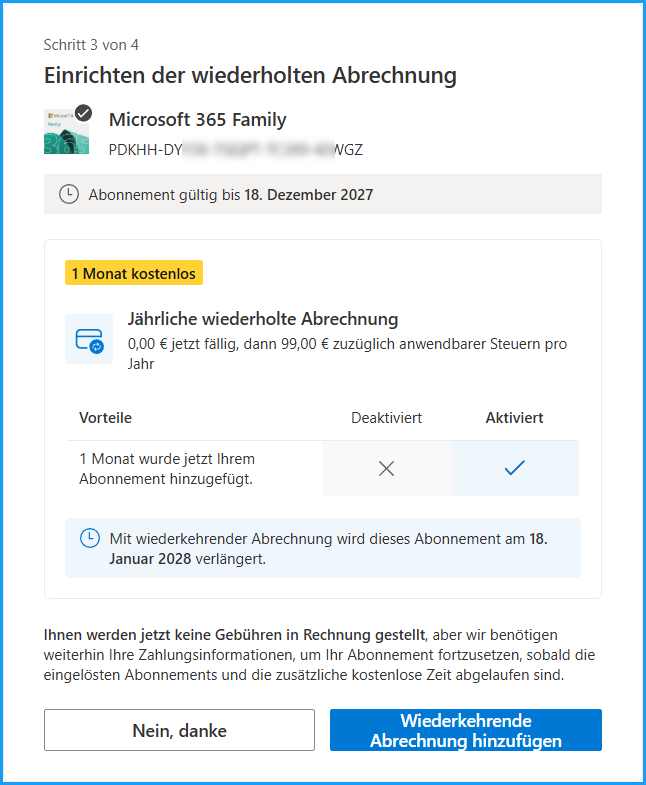
Task: Click the checkmark badge on product image
Action: point(83,113)
